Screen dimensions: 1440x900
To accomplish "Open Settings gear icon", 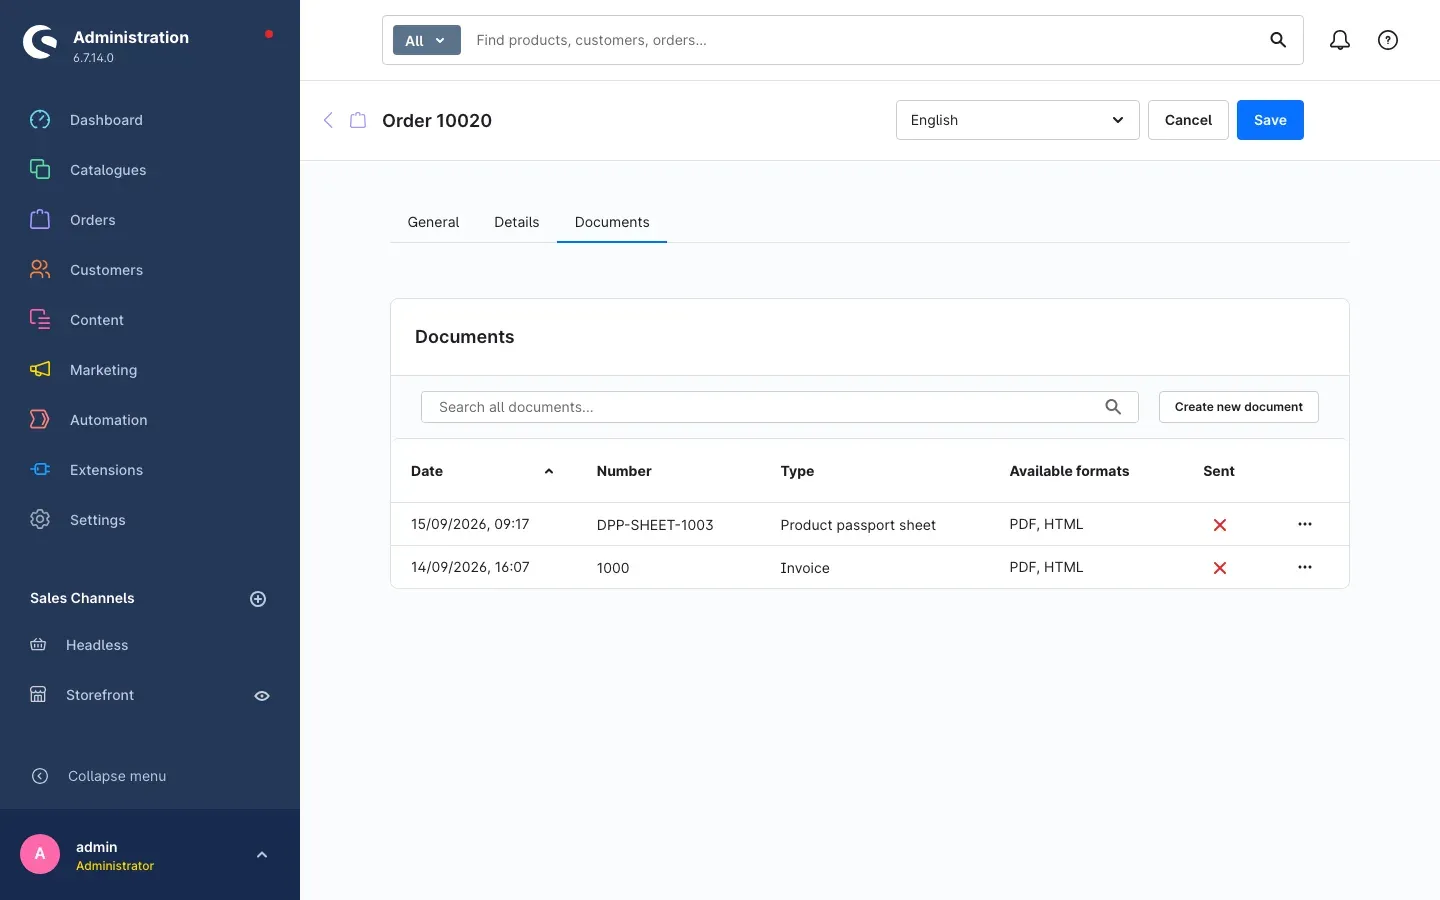I will coord(40,520).
